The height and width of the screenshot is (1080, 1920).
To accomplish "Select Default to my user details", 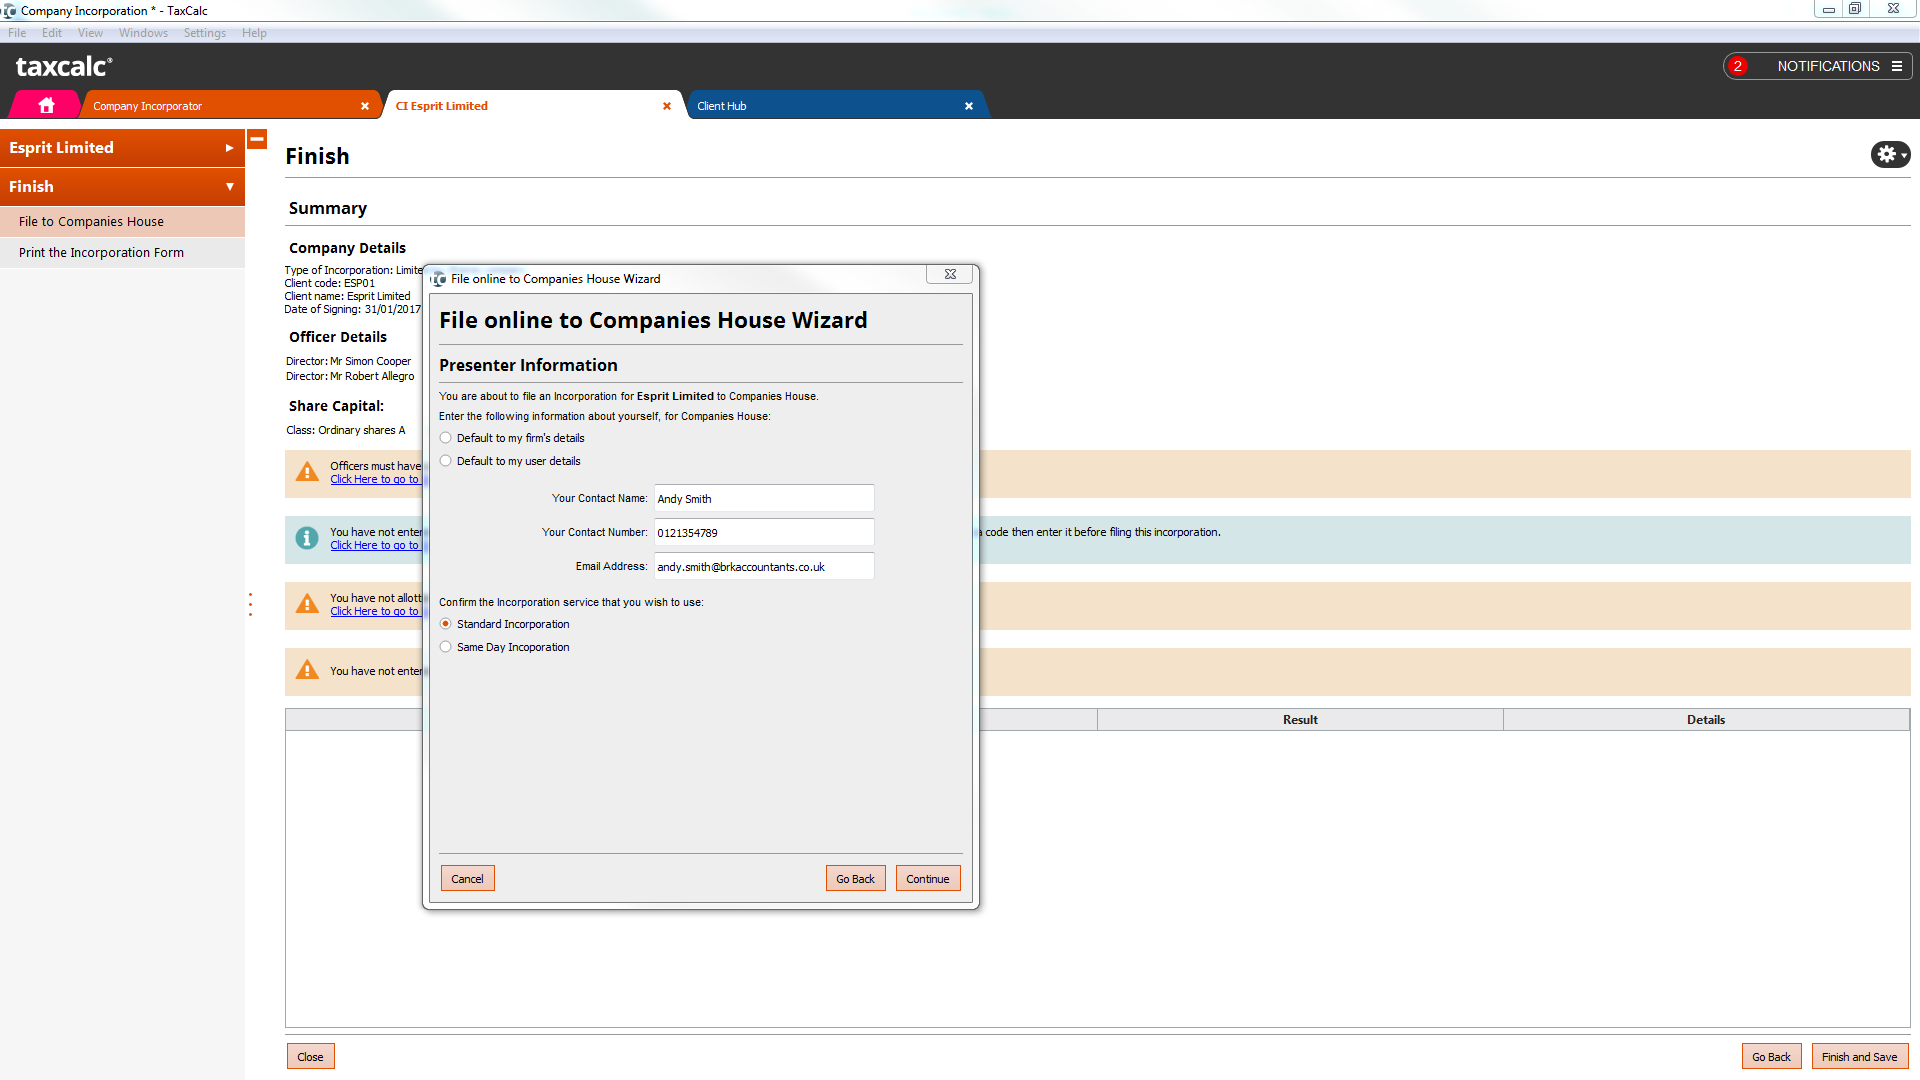I will point(446,461).
